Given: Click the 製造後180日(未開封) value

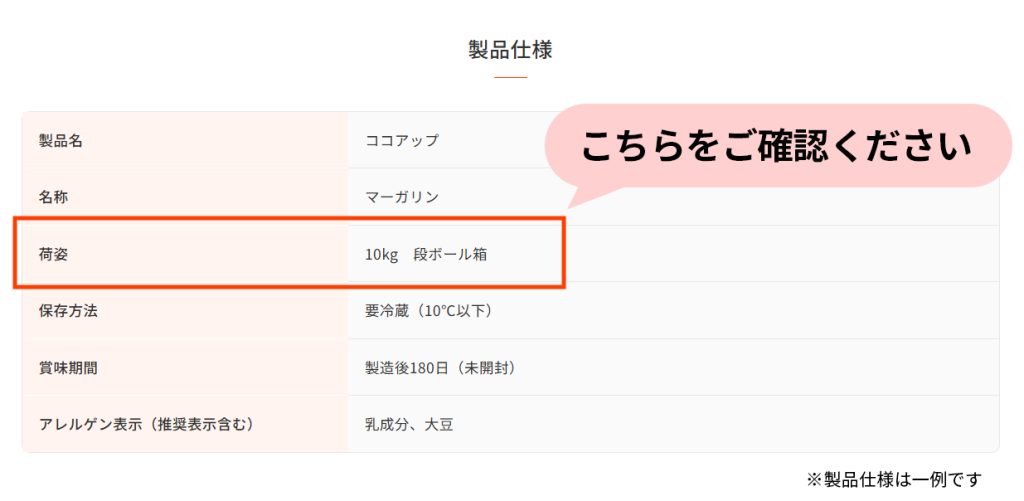Looking at the screenshot, I should [x=441, y=368].
